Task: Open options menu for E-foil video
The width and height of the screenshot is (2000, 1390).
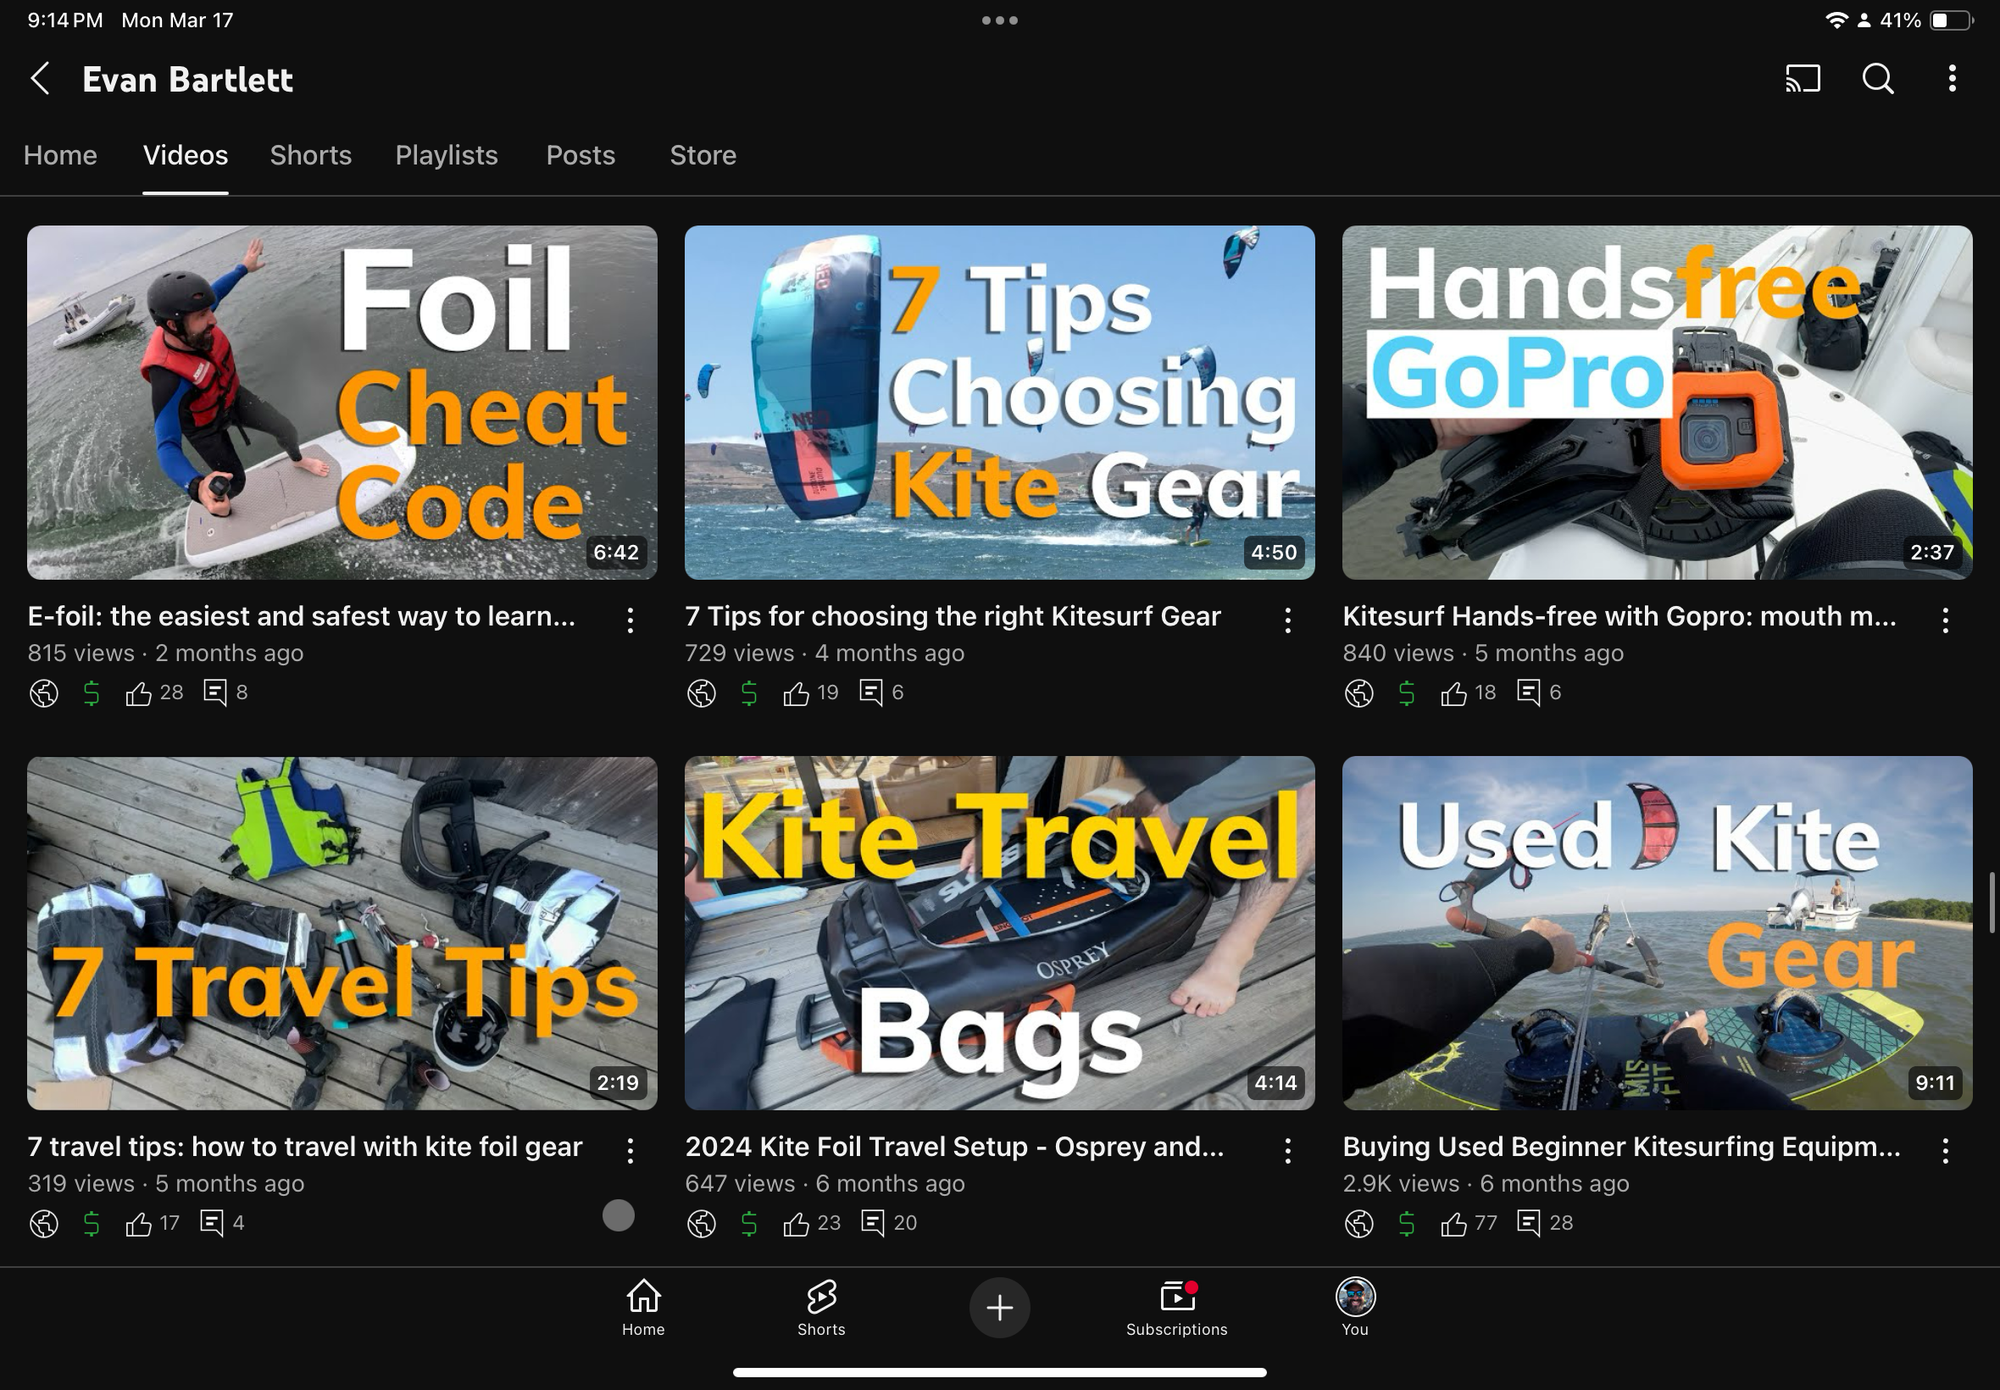Action: point(630,620)
